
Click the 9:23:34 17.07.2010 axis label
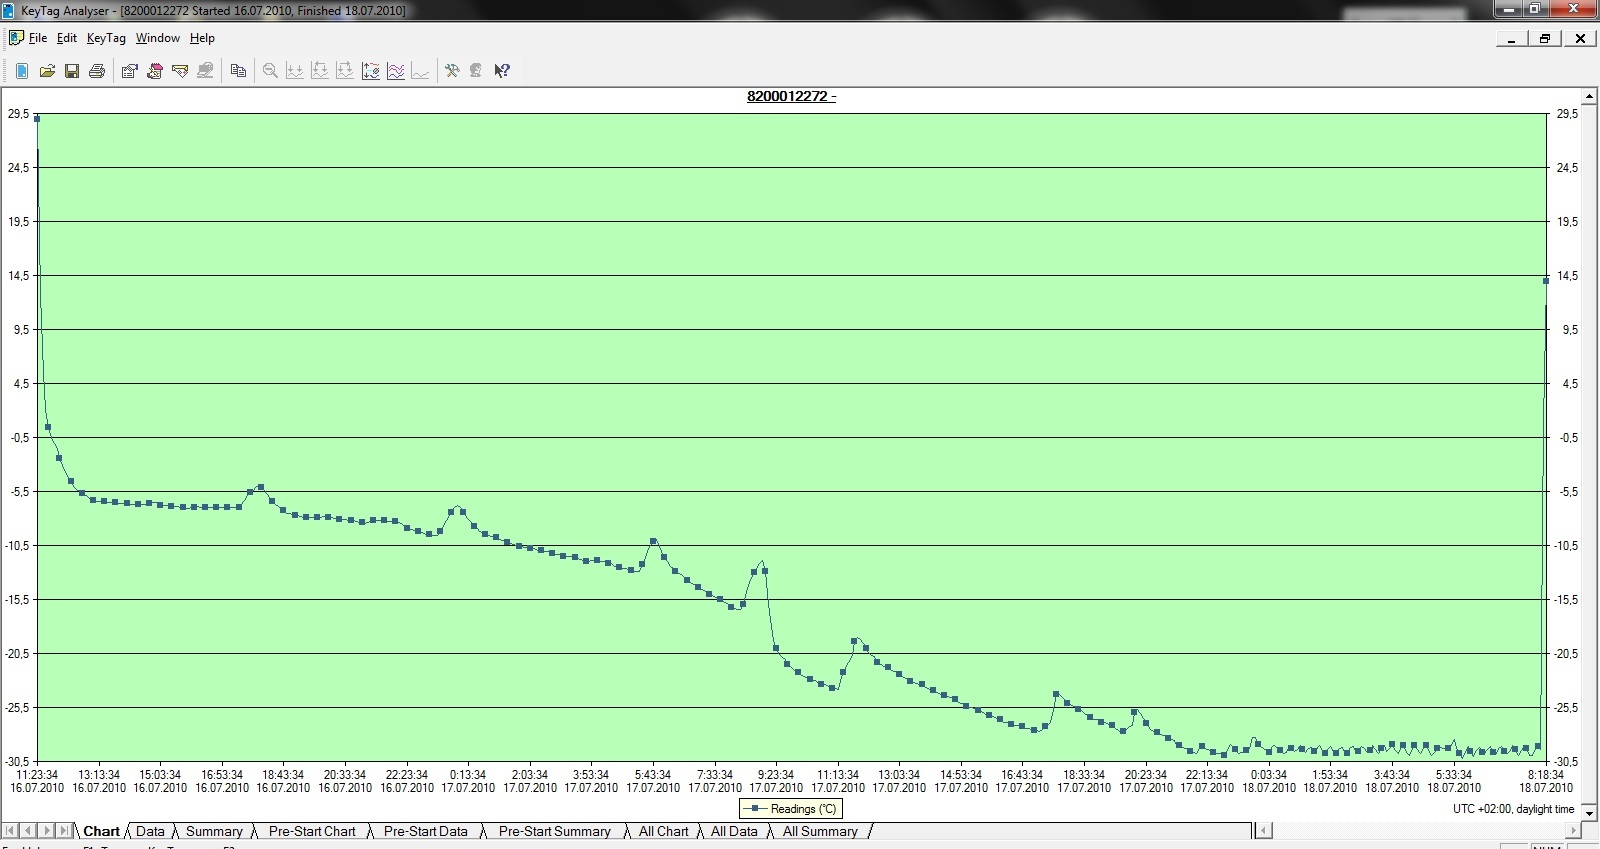click(776, 781)
